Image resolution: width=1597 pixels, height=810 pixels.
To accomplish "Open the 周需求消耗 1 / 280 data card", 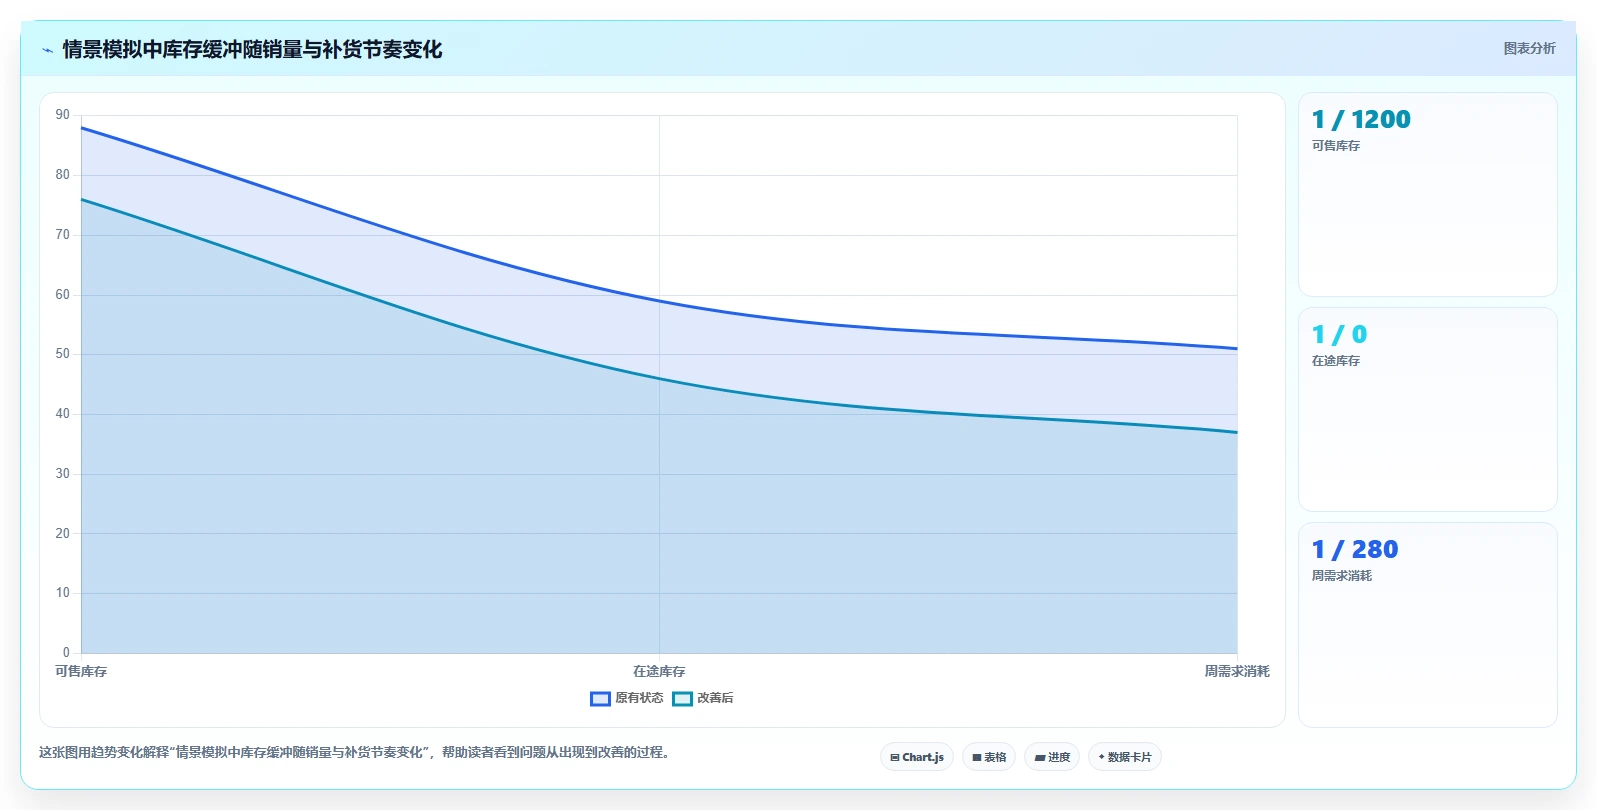I will tap(1427, 624).
